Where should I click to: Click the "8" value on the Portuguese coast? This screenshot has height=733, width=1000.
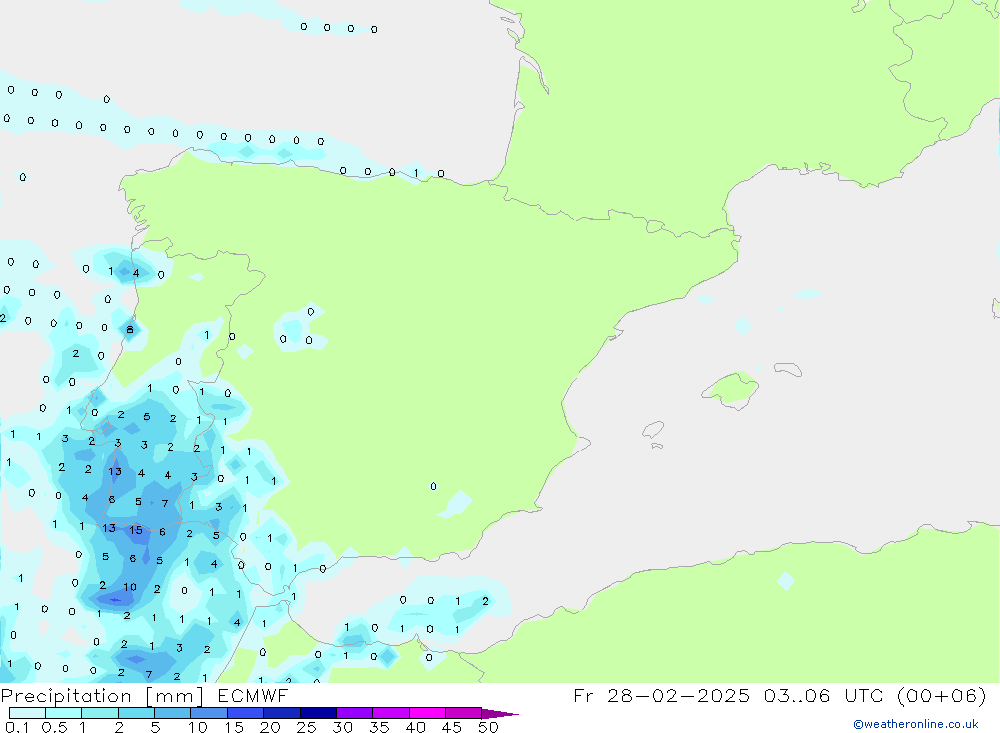(130, 330)
